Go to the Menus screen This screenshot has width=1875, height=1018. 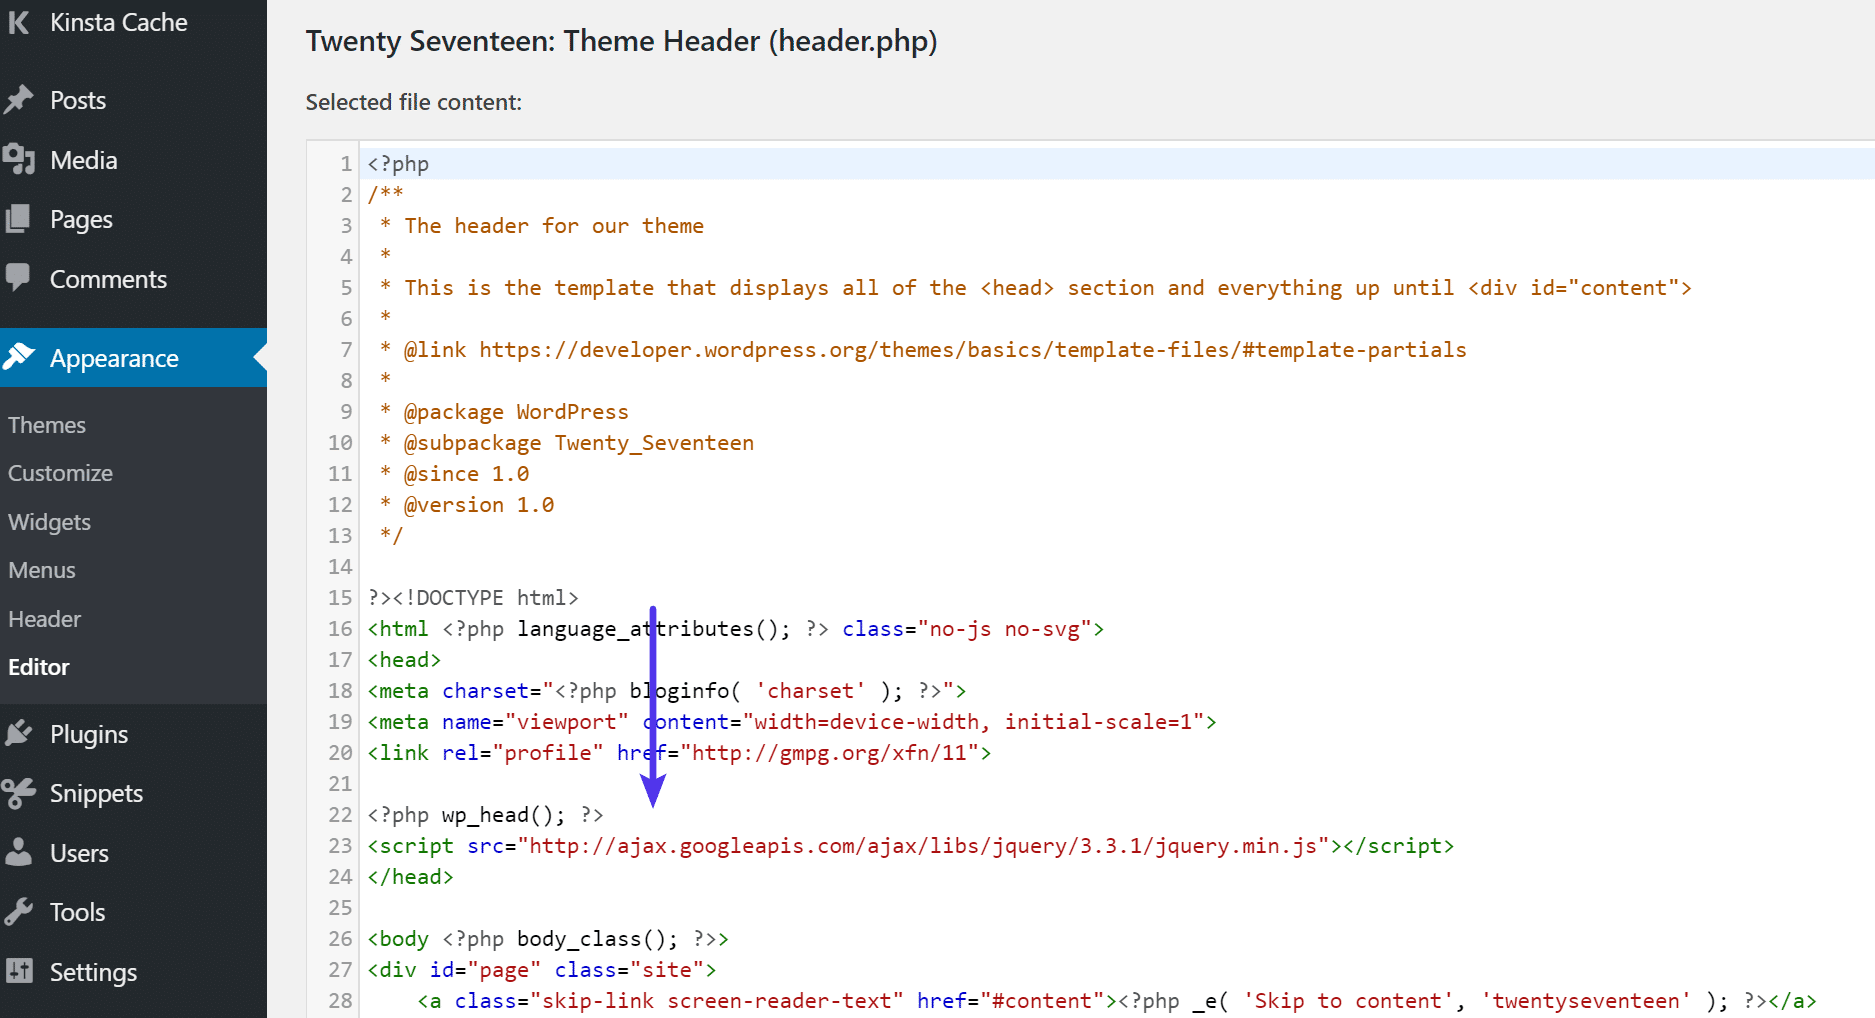tap(41, 570)
